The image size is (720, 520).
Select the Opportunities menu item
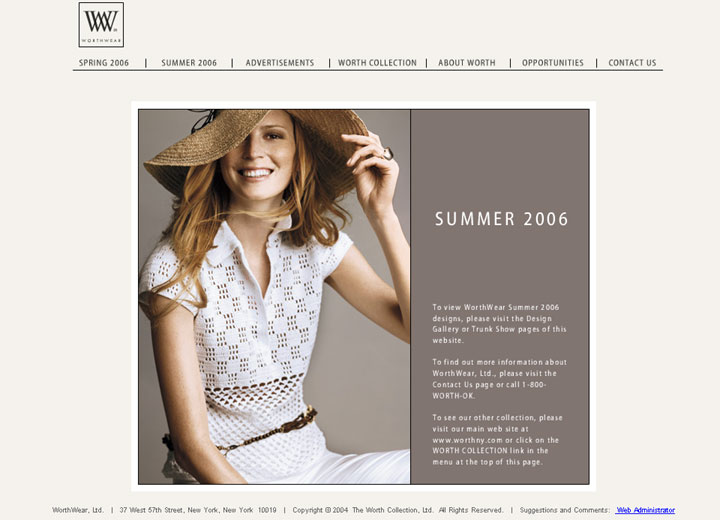coord(552,63)
